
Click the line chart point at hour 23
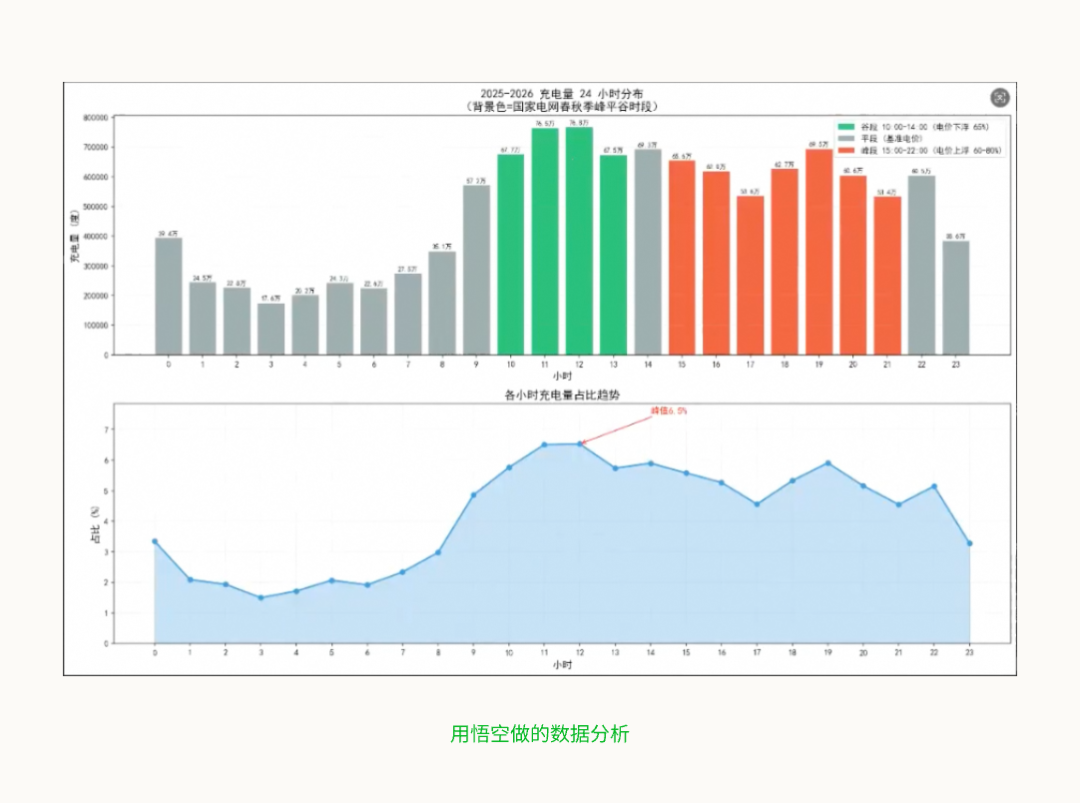click(969, 543)
